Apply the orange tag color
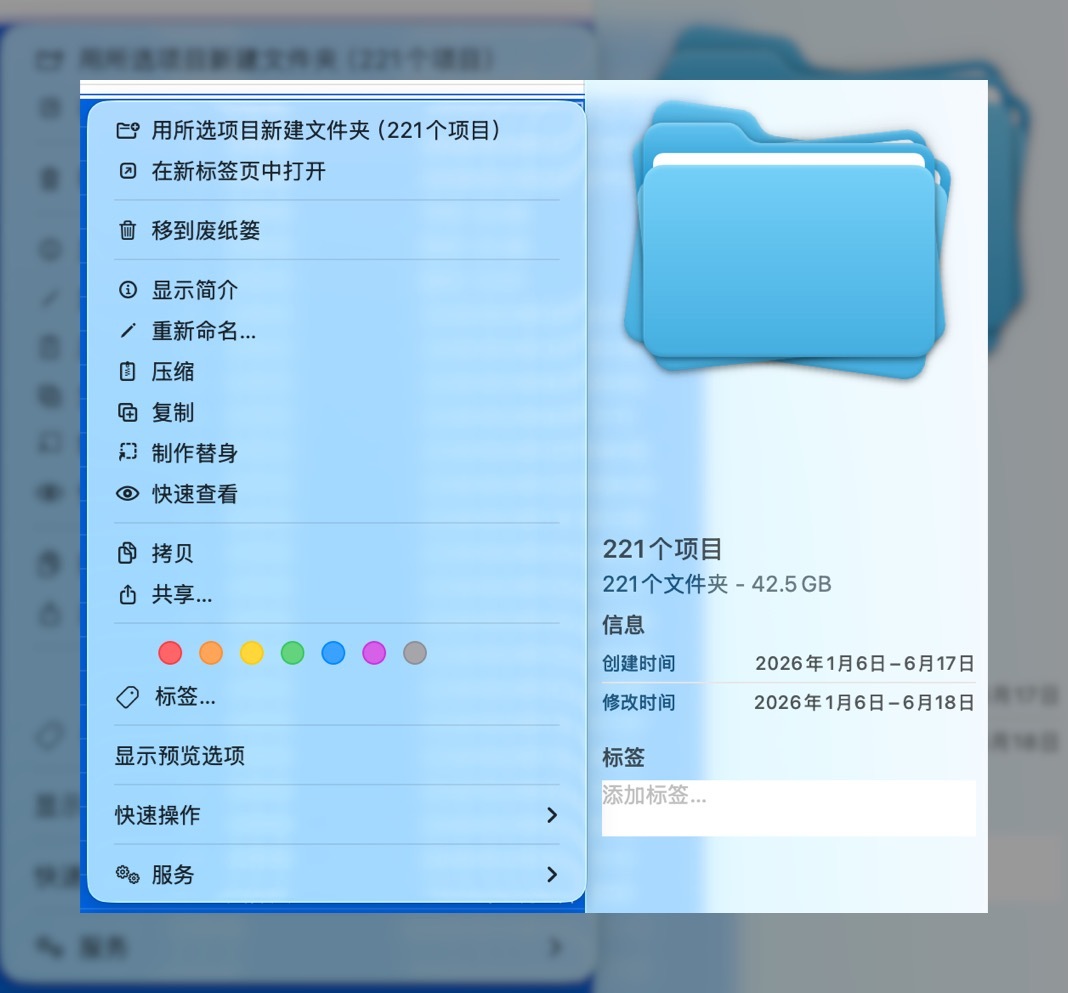Viewport: 1068px width, 993px height. click(211, 653)
